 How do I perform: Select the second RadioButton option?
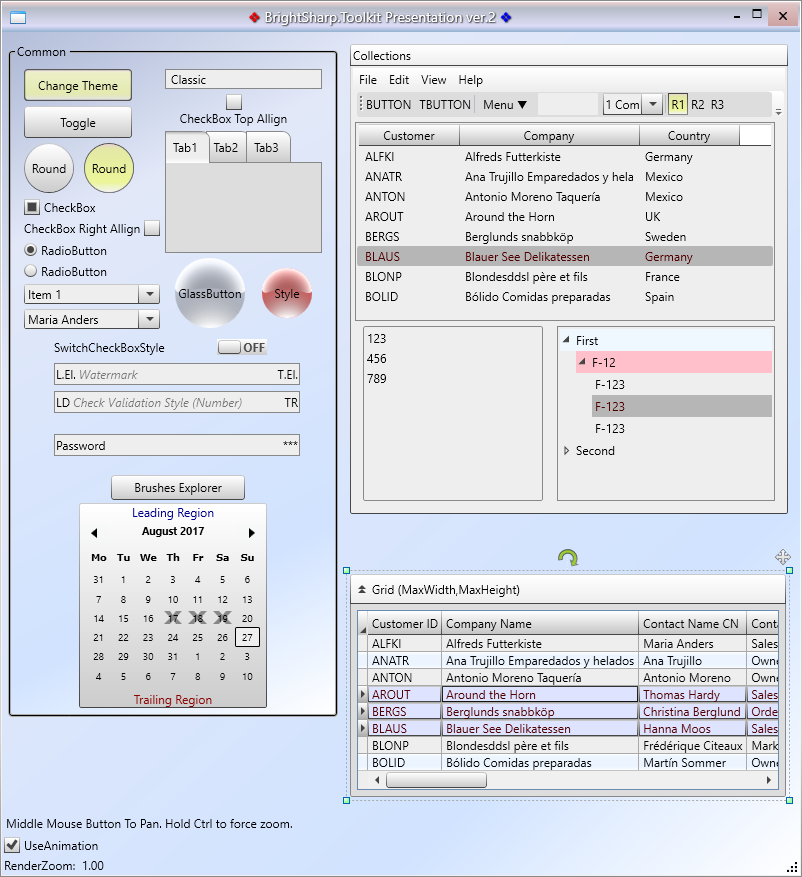[x=31, y=271]
